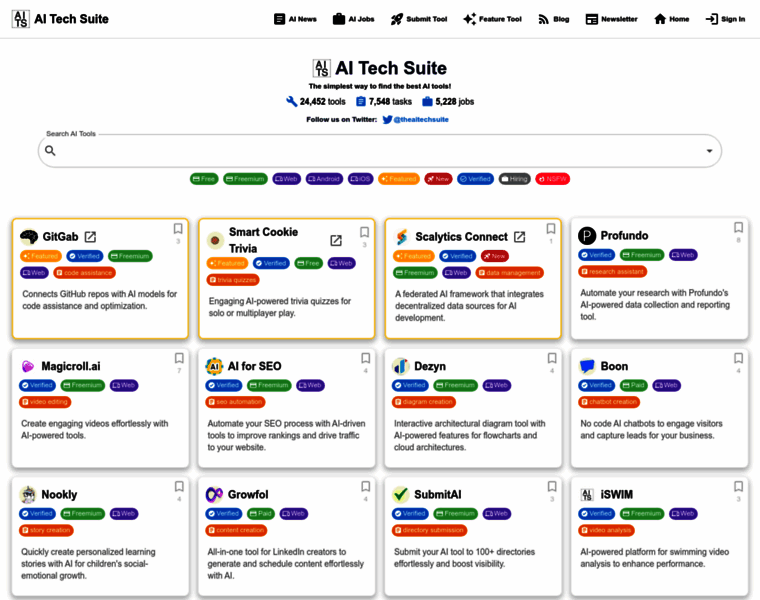The height and width of the screenshot is (600, 760).
Task: Click the Sign In button
Action: click(x=725, y=19)
